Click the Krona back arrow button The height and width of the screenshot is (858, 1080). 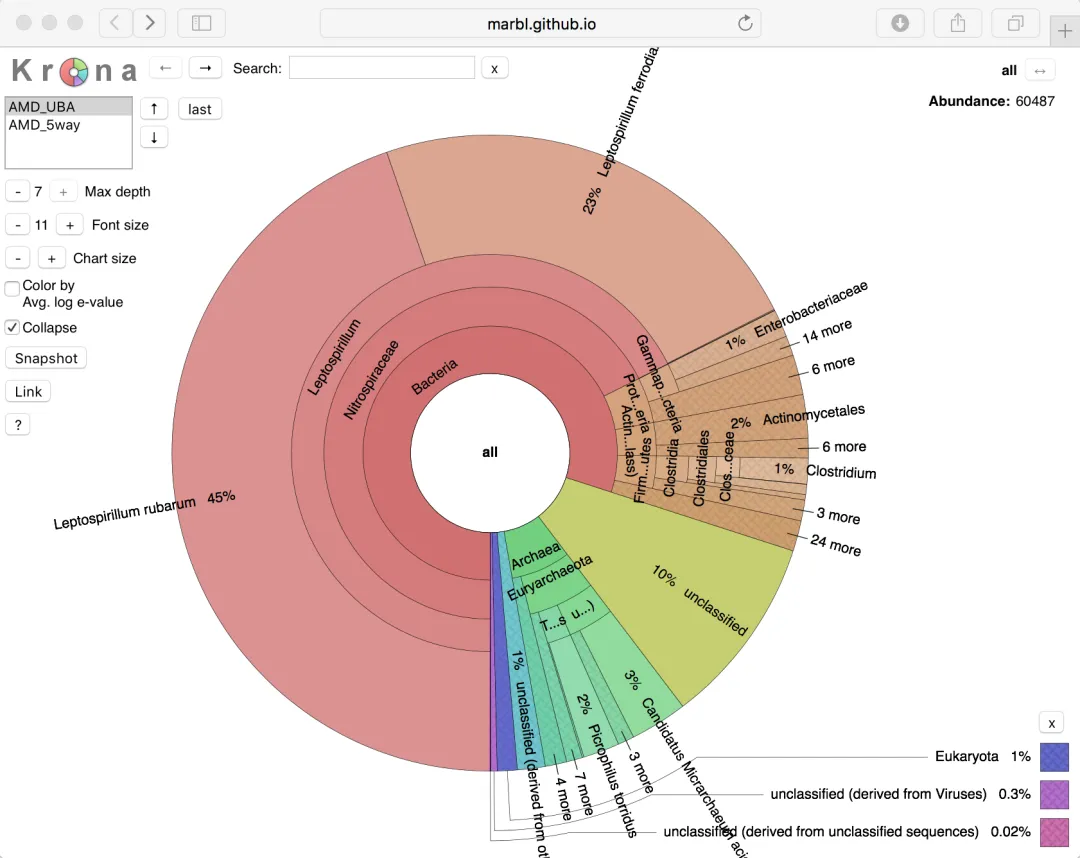(165, 68)
